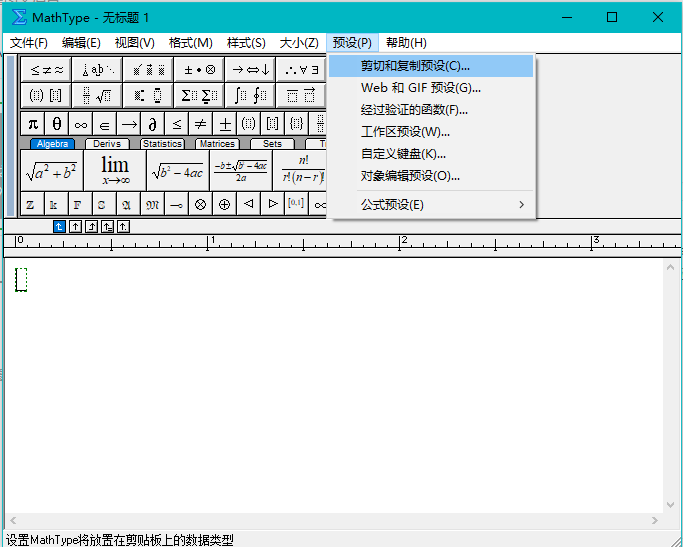Open the relational symbols palette (≤ ≠ ≈)
683x547 pixels.
pos(46,70)
